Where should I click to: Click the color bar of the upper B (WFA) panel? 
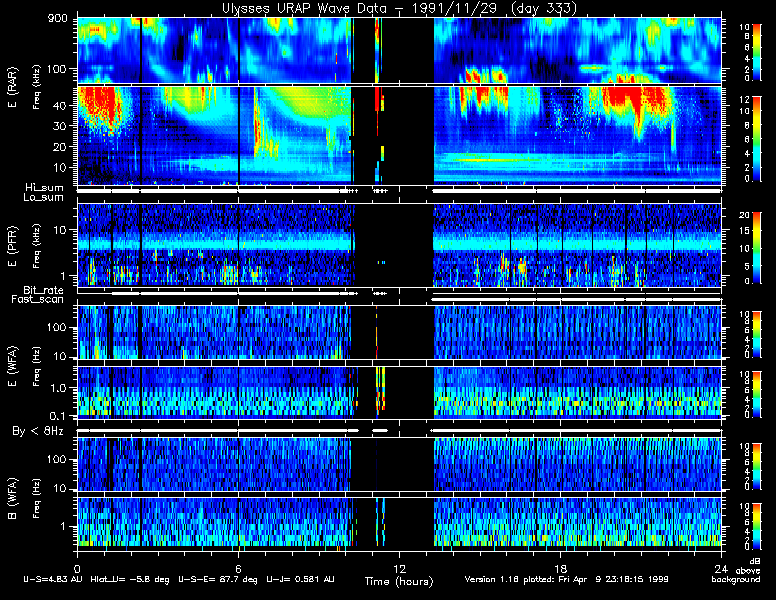pos(757,467)
